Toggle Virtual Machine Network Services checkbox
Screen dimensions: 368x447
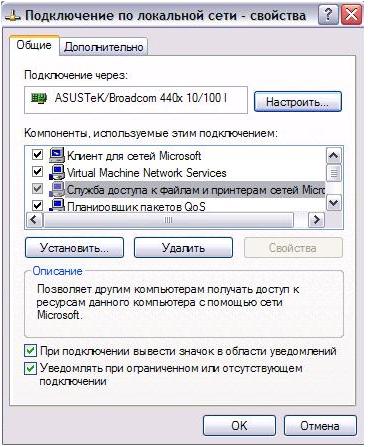pyautogui.click(x=37, y=172)
